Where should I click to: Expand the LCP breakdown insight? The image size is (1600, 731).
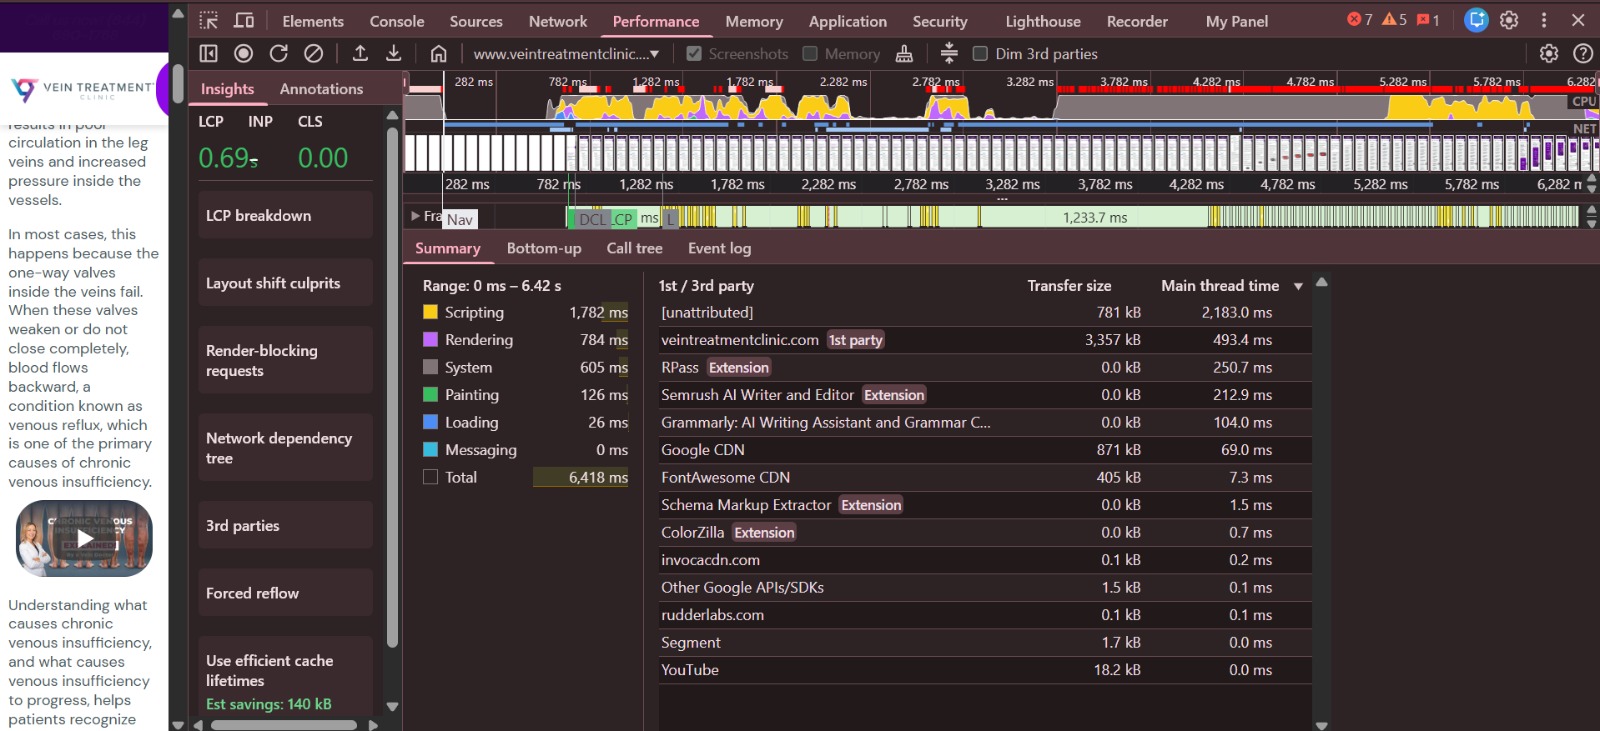[285, 215]
